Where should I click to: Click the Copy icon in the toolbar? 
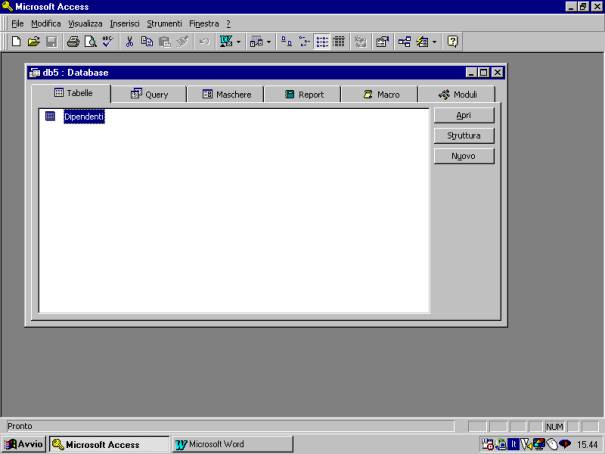pyautogui.click(x=147, y=41)
